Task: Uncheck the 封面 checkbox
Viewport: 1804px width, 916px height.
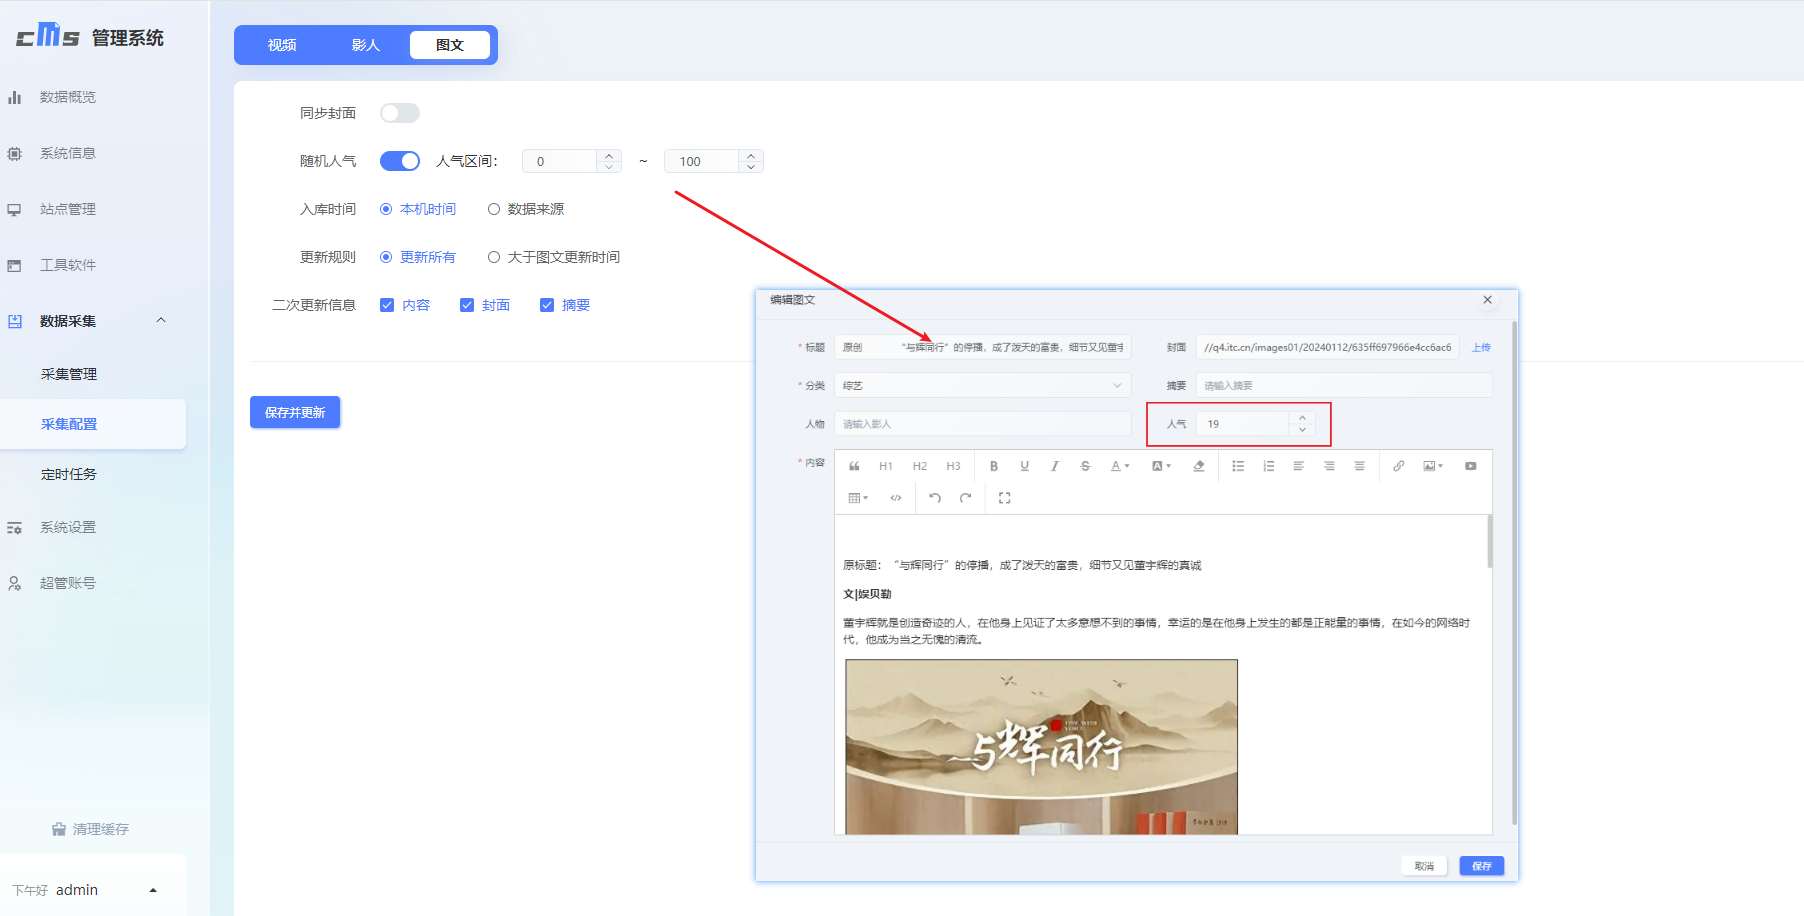Action: pos(467,305)
